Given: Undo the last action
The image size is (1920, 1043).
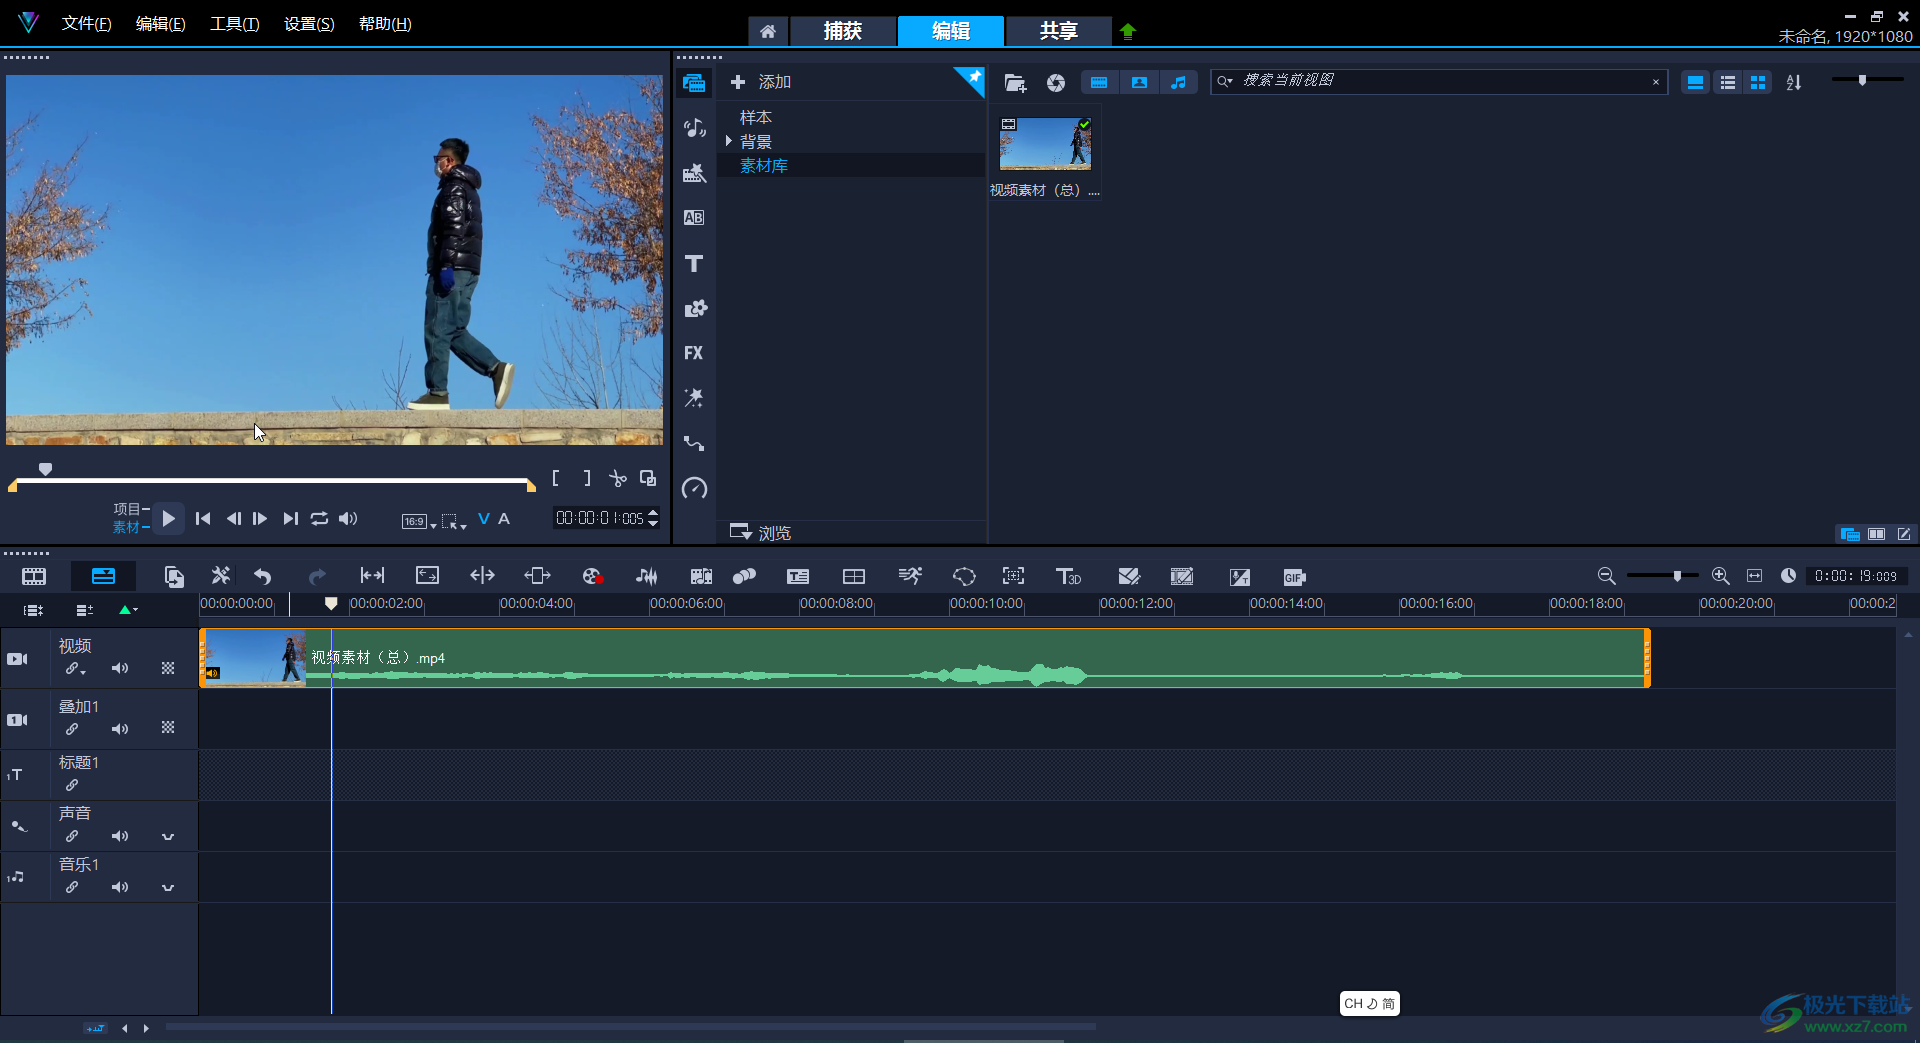Looking at the screenshot, I should coord(262,576).
